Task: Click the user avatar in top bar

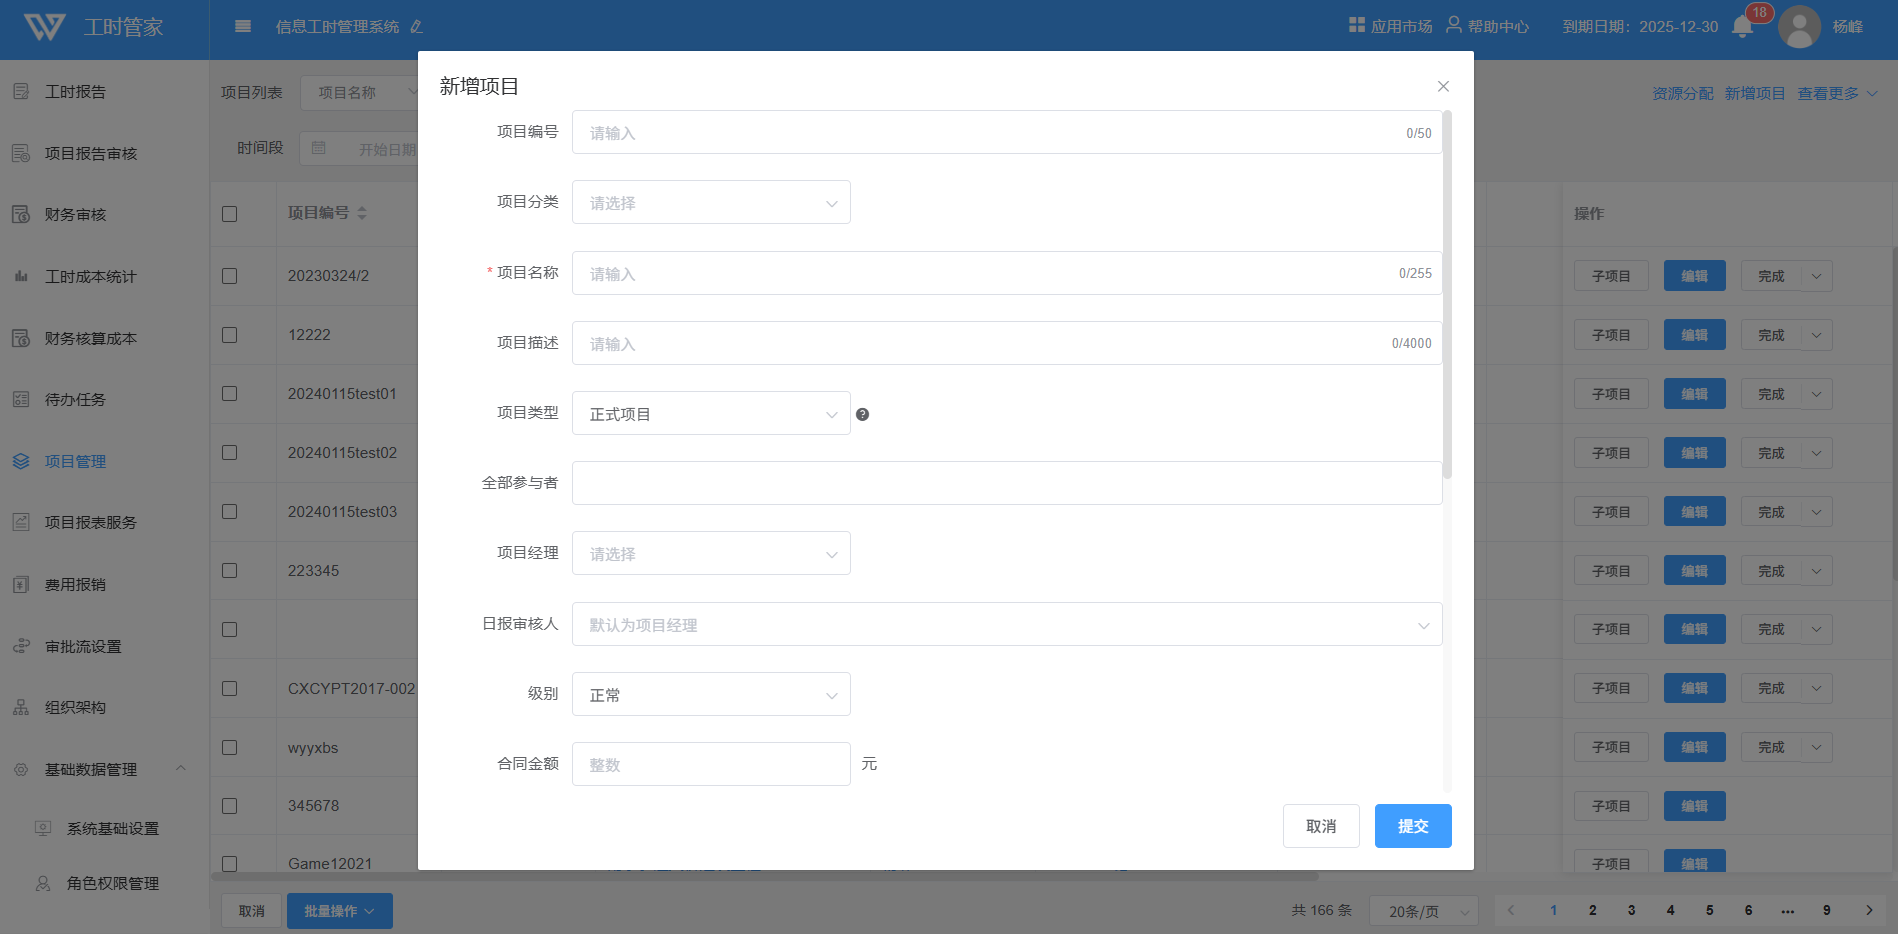Action: 1799,27
